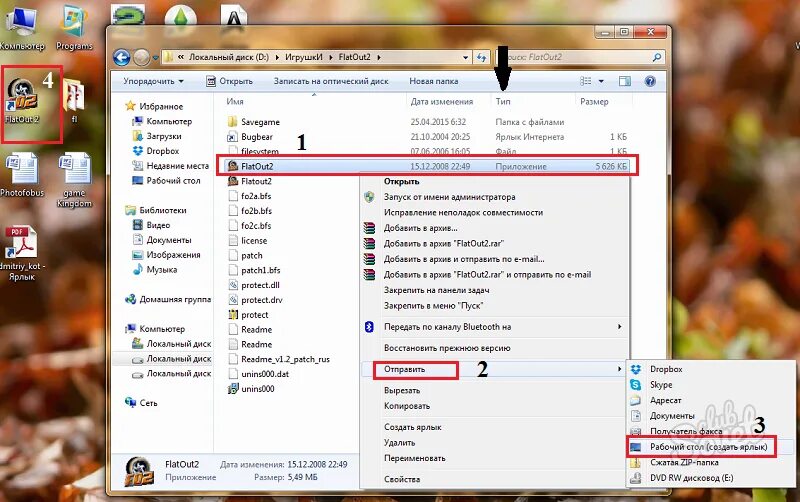Select the Photofobus document on desktop
The image size is (800, 502).
pyautogui.click(x=22, y=175)
